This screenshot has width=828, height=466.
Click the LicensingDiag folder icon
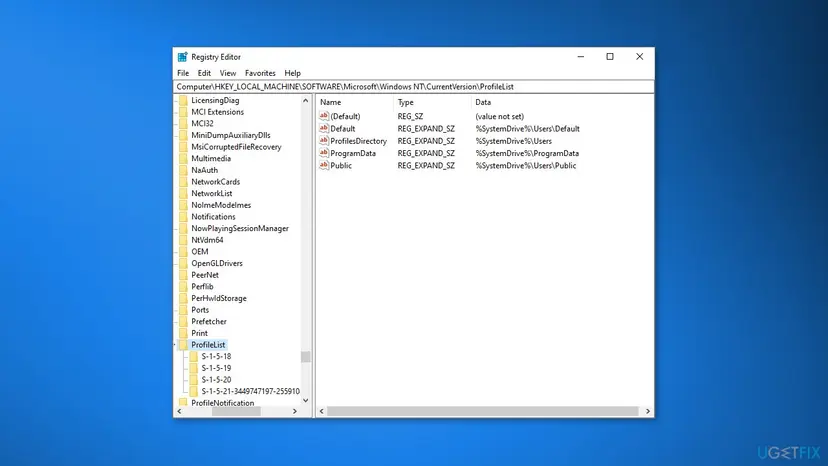[x=183, y=100]
